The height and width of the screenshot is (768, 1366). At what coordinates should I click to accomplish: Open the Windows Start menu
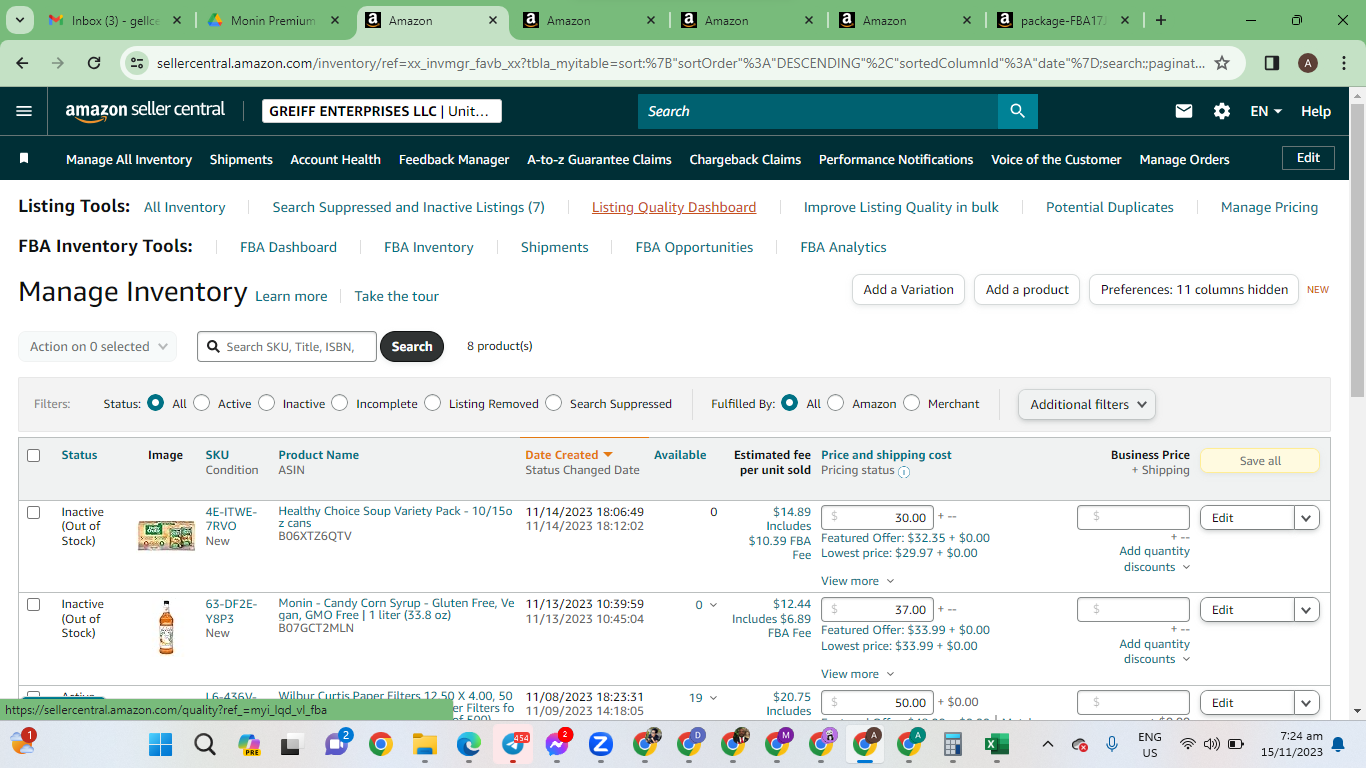coord(160,744)
